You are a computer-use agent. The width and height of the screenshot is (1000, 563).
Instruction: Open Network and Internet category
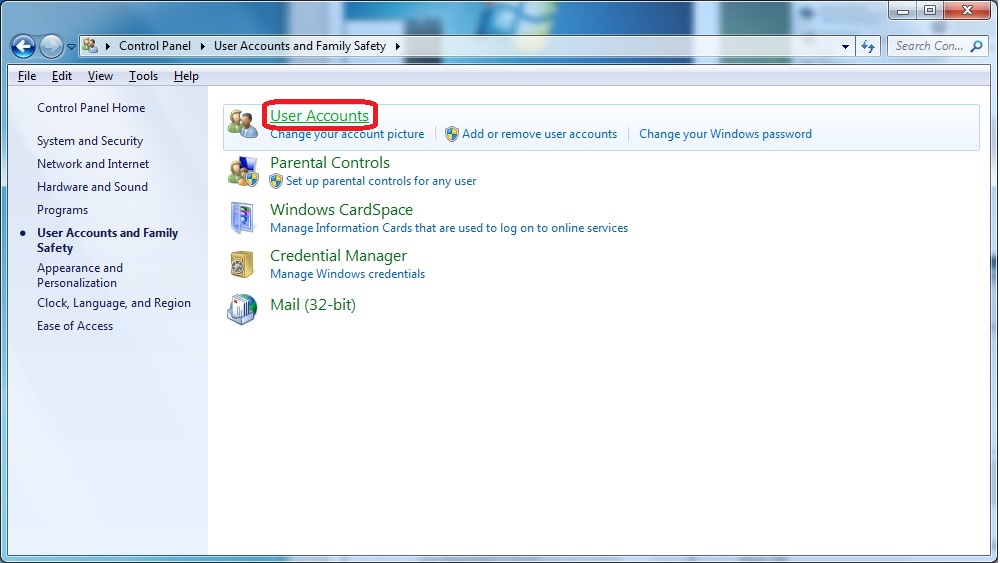pyautogui.click(x=93, y=164)
